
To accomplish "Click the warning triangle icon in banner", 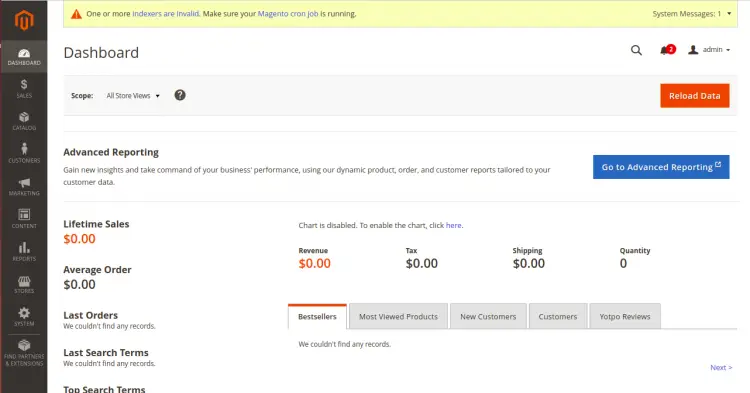I will click(x=76, y=14).
